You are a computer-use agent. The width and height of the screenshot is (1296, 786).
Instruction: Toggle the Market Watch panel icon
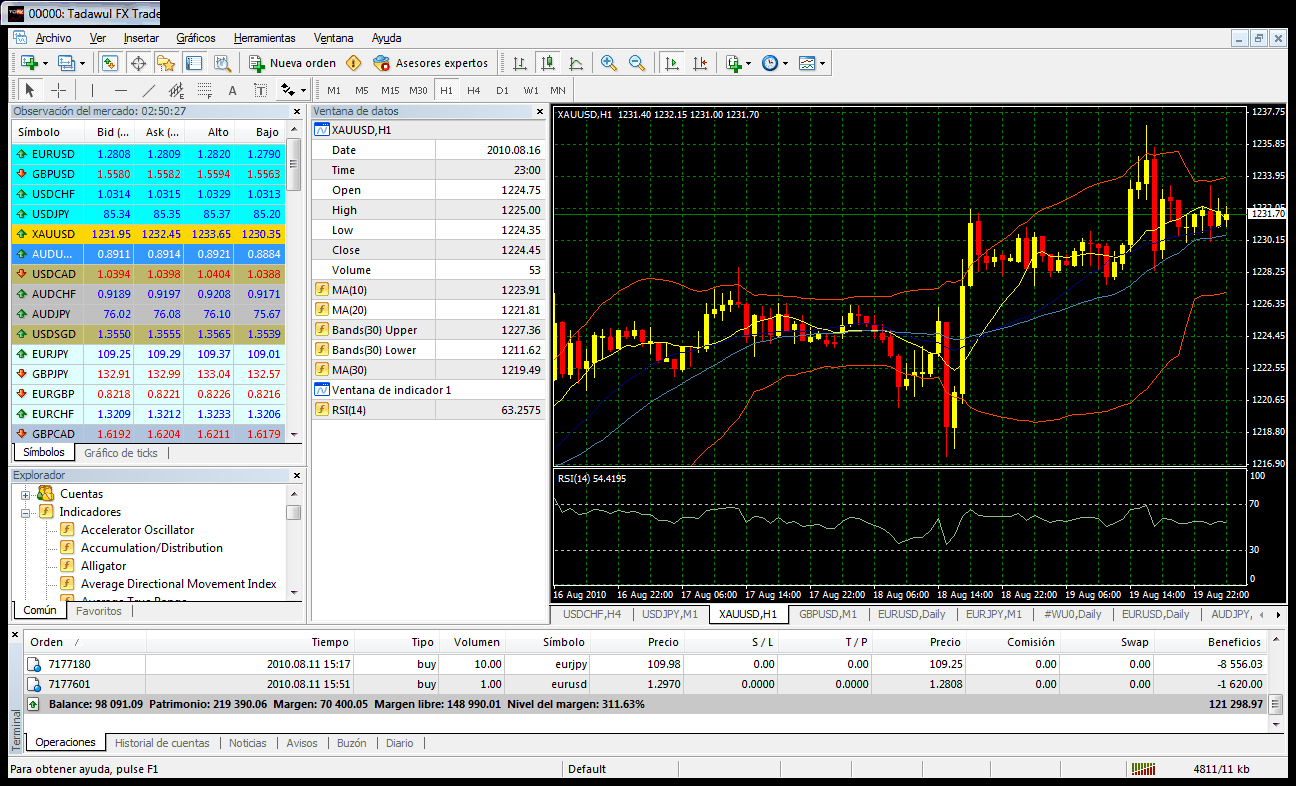[x=110, y=63]
